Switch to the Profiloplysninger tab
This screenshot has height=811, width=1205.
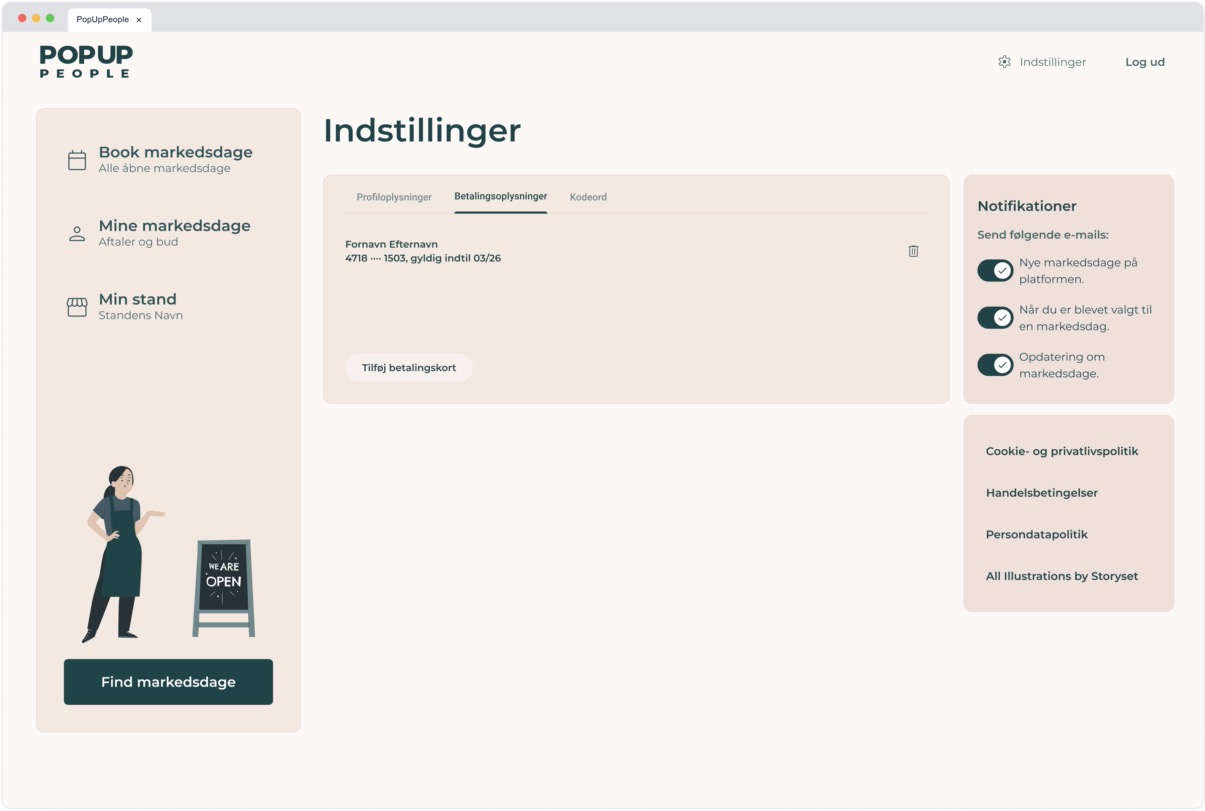(x=394, y=197)
